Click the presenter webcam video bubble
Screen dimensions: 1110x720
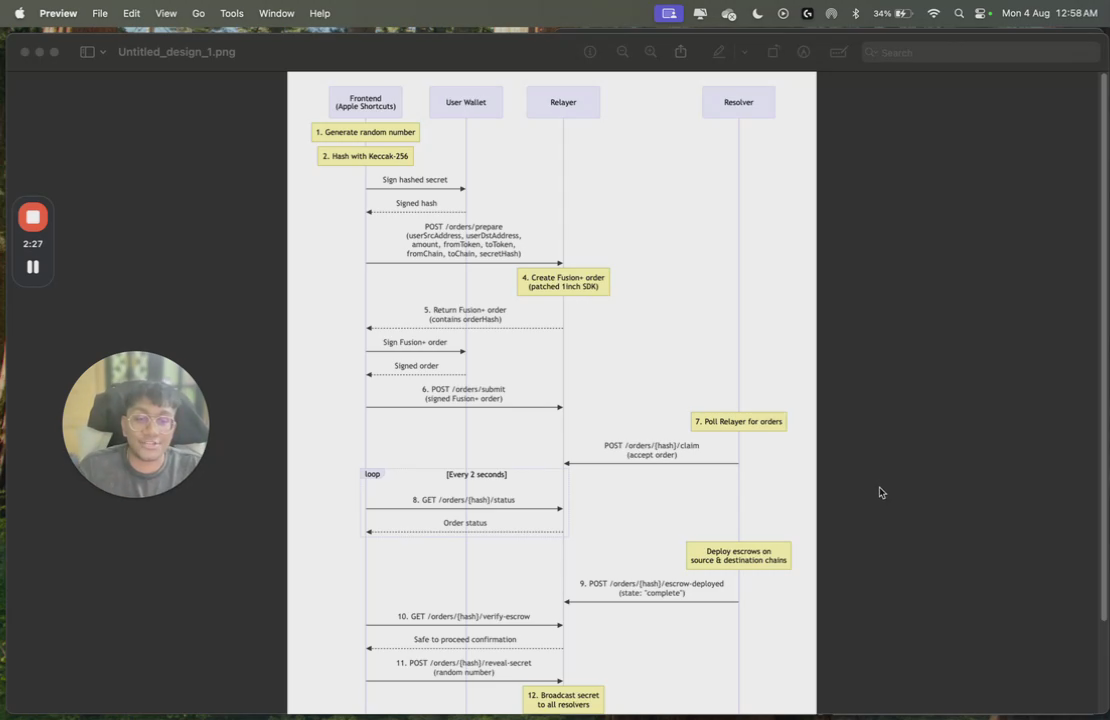pos(136,424)
